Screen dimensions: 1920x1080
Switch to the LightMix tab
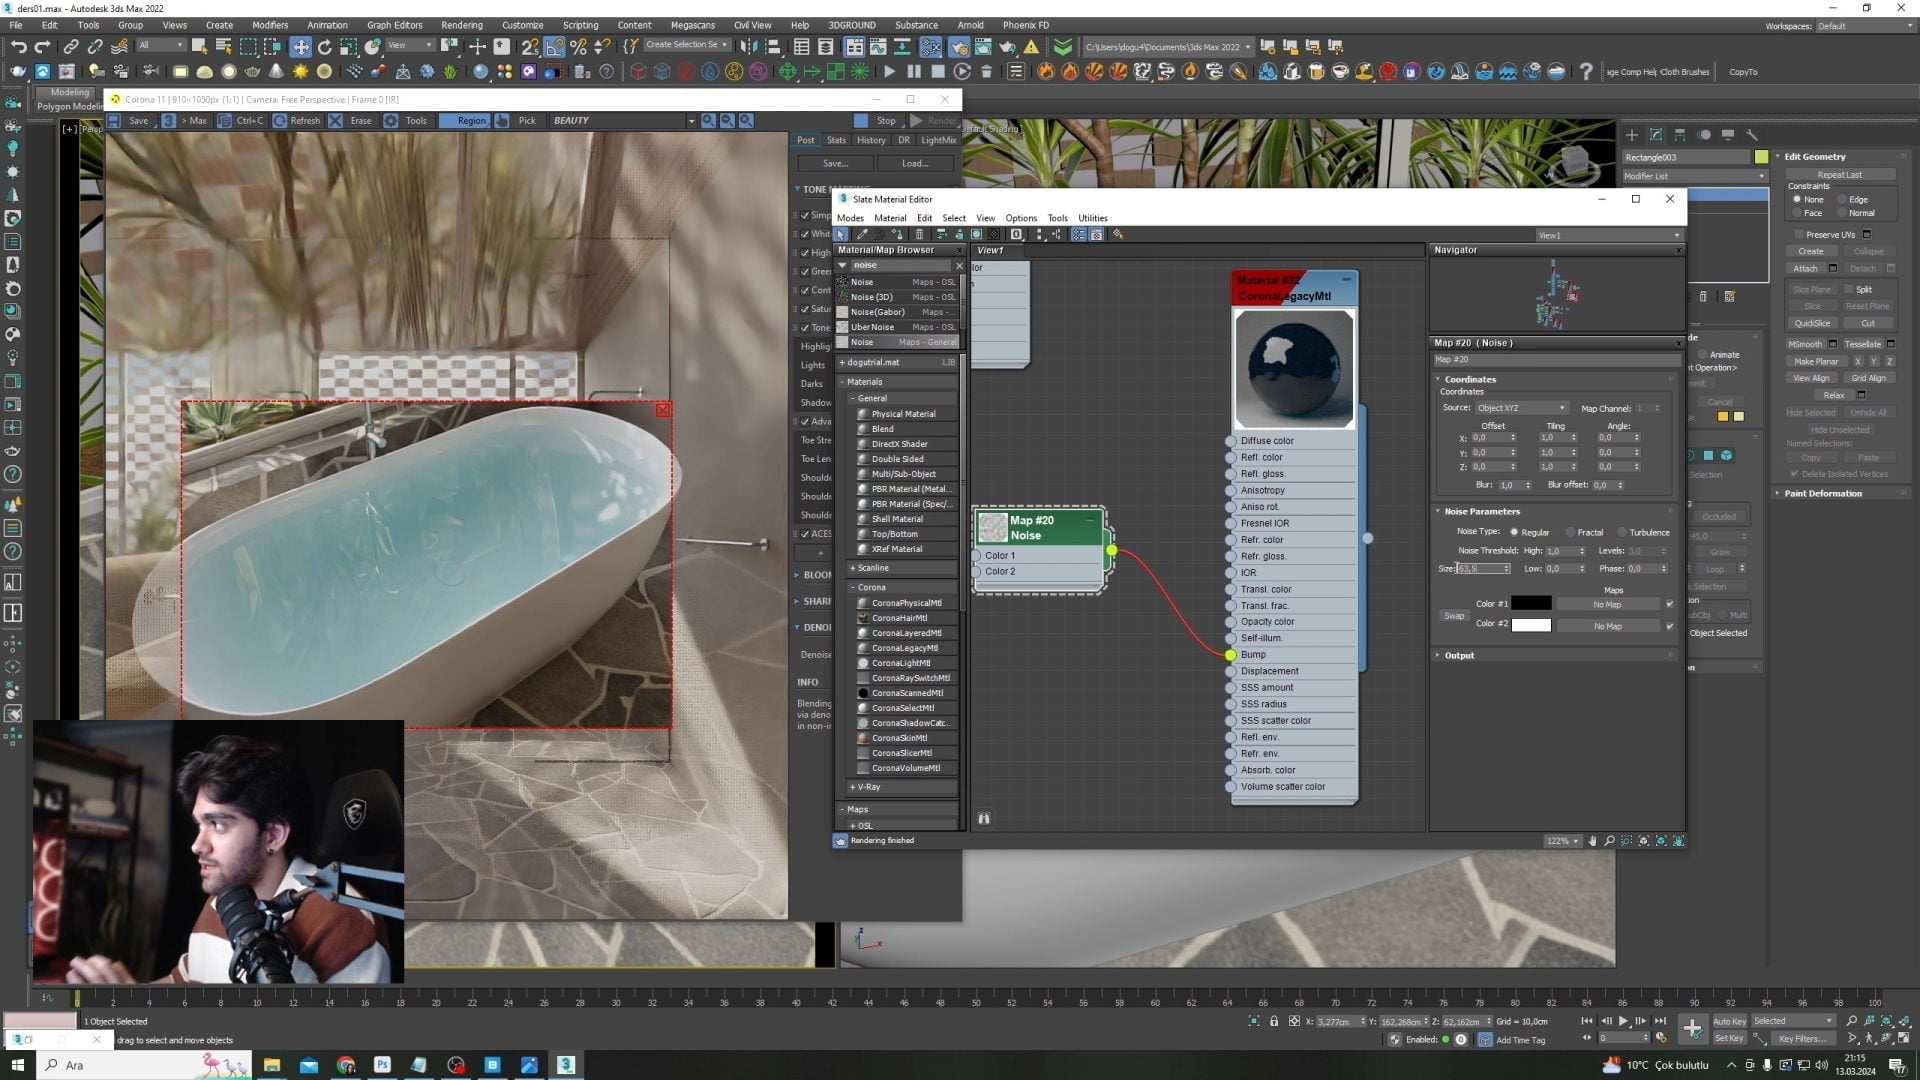[x=938, y=140]
